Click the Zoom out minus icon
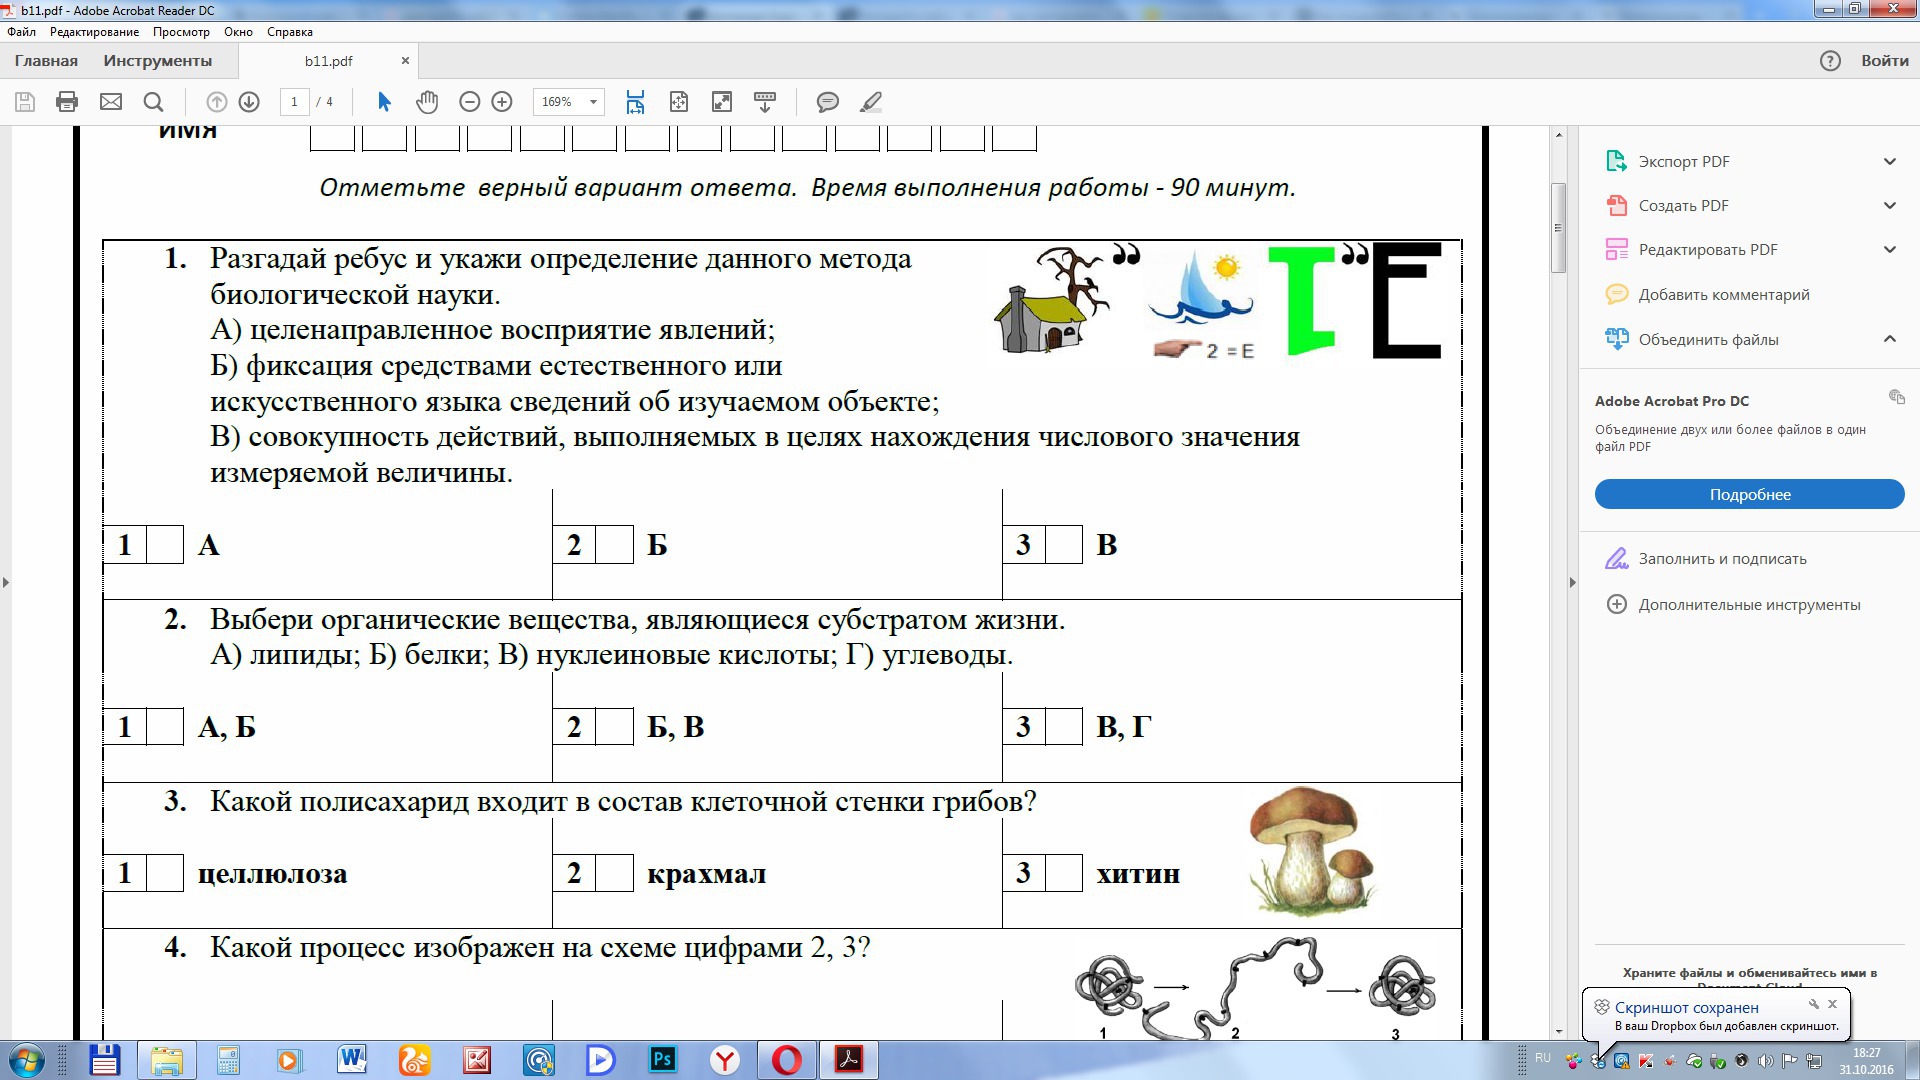The height and width of the screenshot is (1080, 1920). (469, 102)
